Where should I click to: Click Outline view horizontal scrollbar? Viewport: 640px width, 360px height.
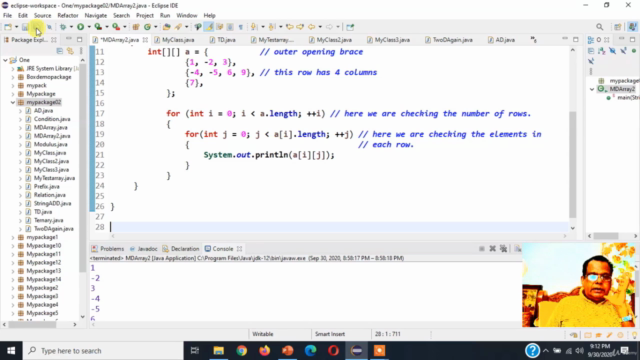pos(606,236)
